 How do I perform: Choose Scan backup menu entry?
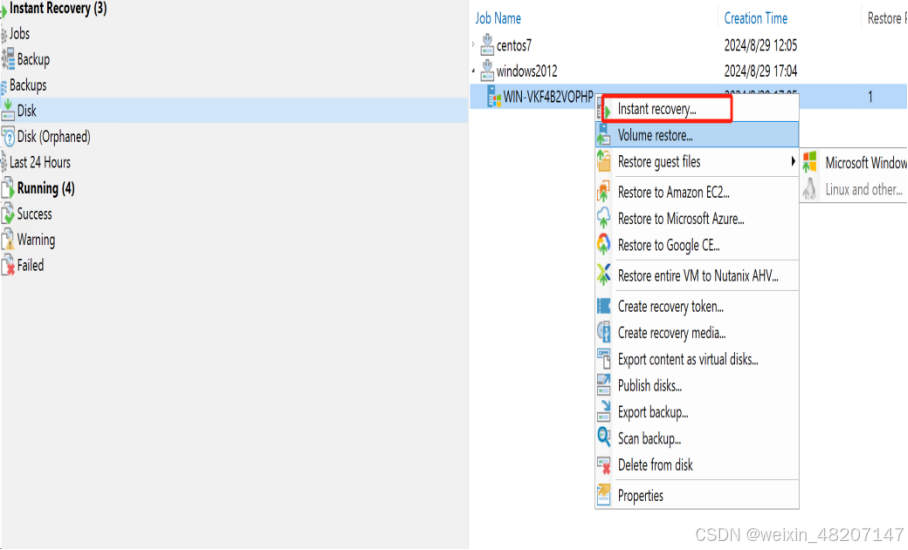coord(697,438)
